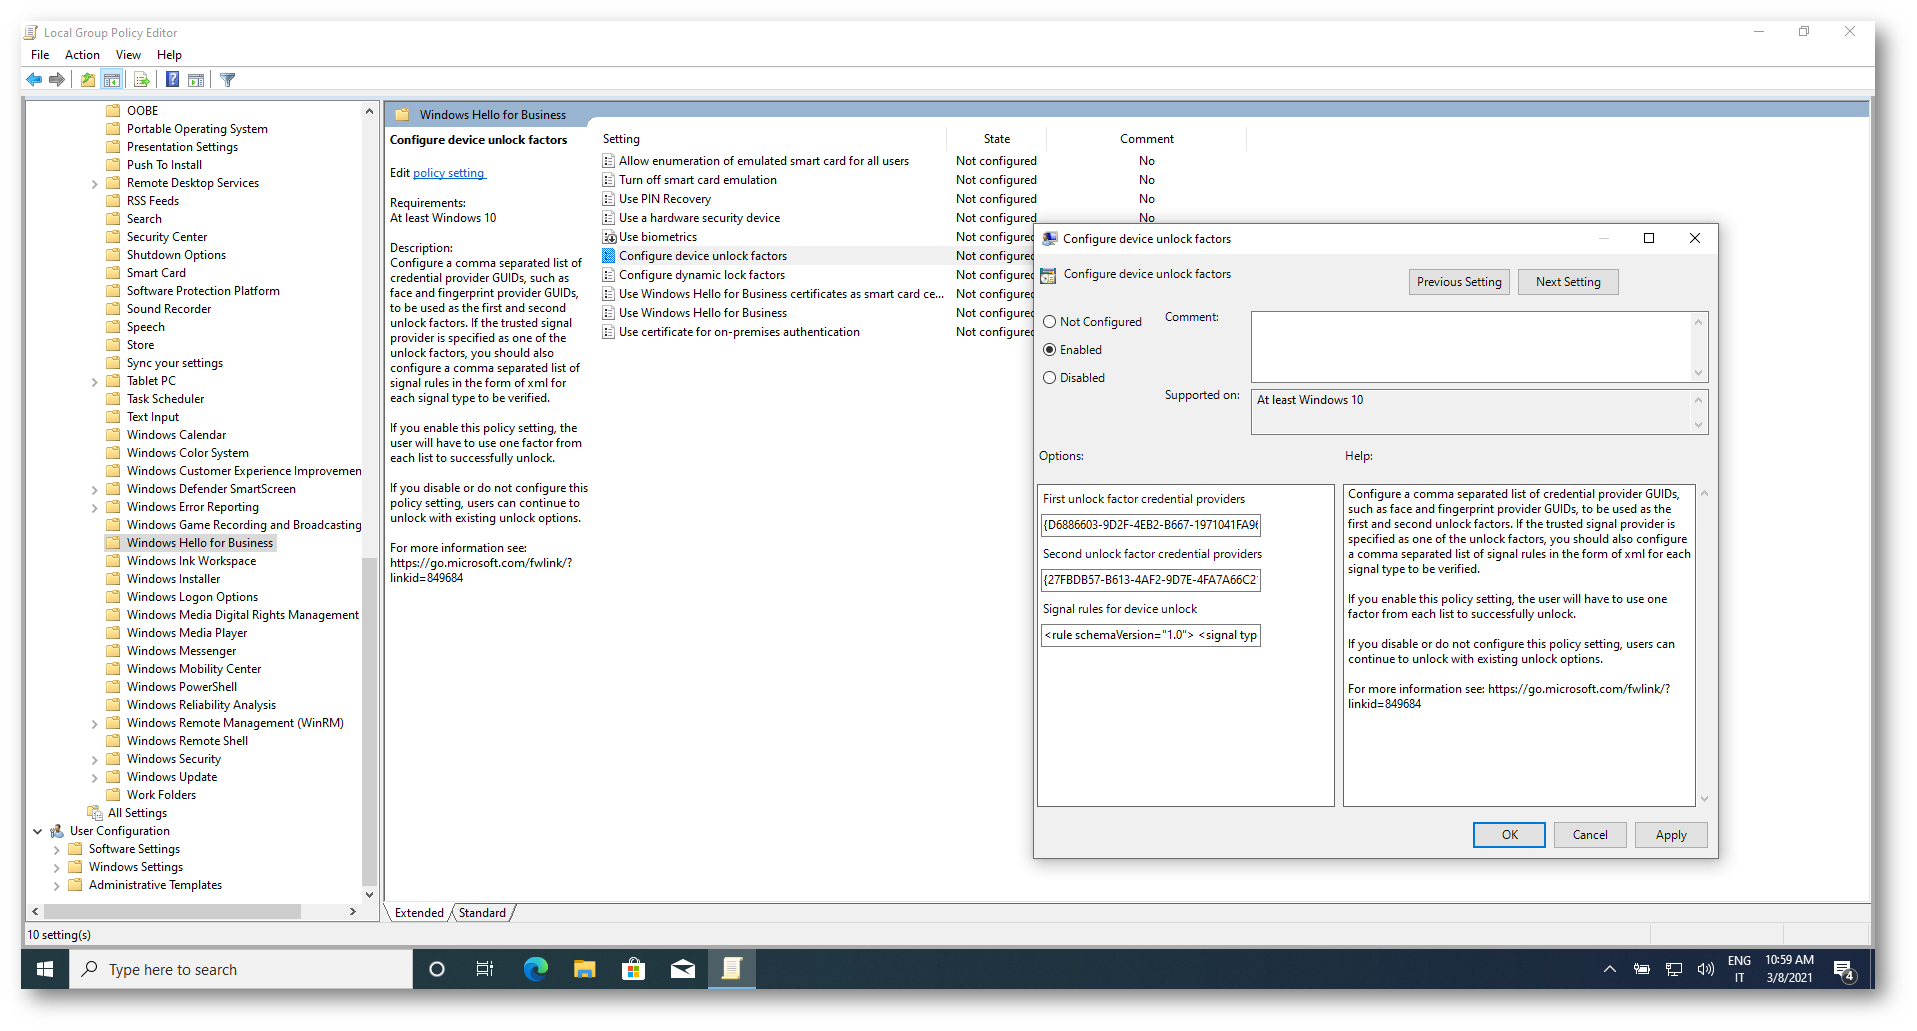Click the Previous Setting button
Image resolution: width=1917 pixels, height=1031 pixels.
click(1459, 282)
